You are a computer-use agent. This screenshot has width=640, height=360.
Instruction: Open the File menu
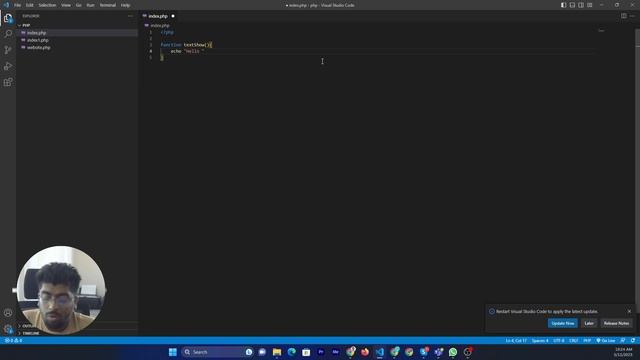(x=18, y=5)
